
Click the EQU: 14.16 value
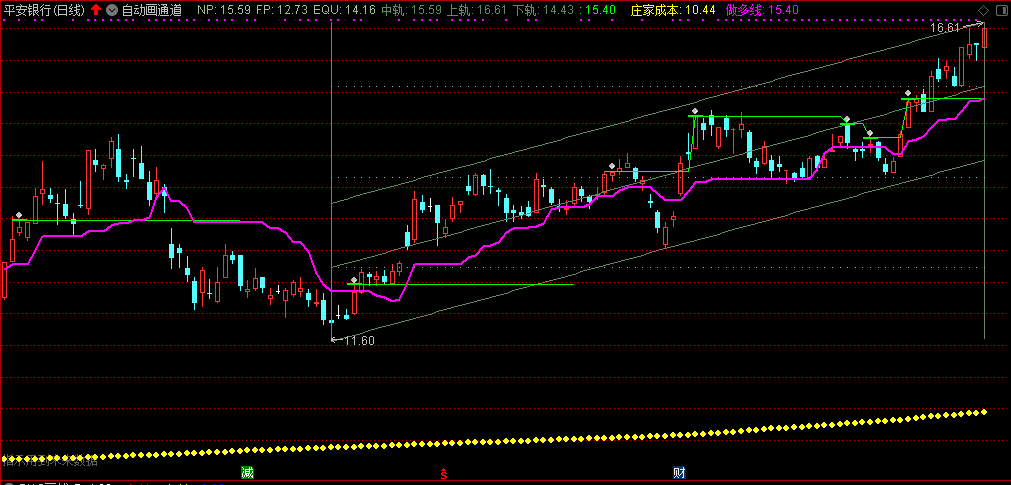(345, 10)
